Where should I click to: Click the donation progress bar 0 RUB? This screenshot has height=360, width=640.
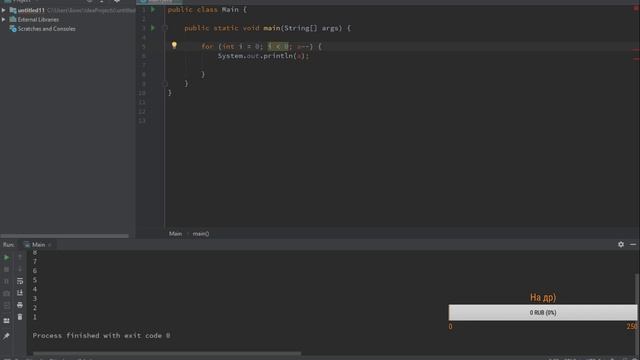coord(543,313)
